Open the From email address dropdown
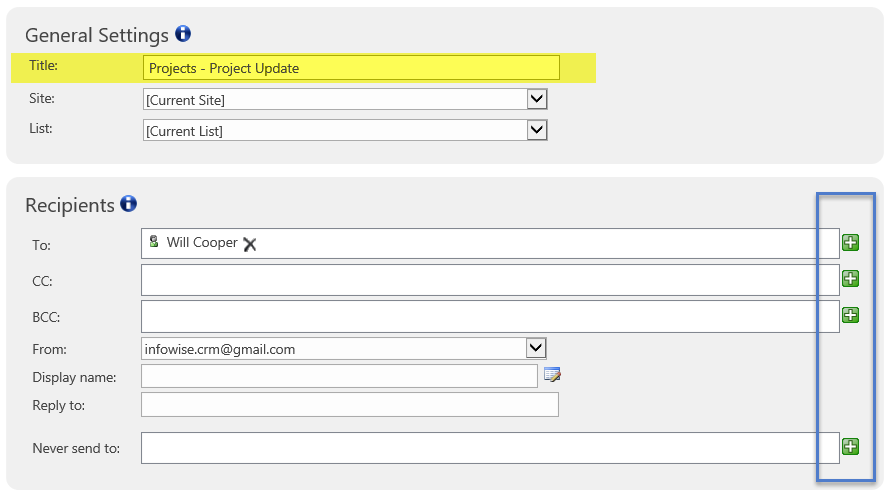 pyautogui.click(x=535, y=348)
